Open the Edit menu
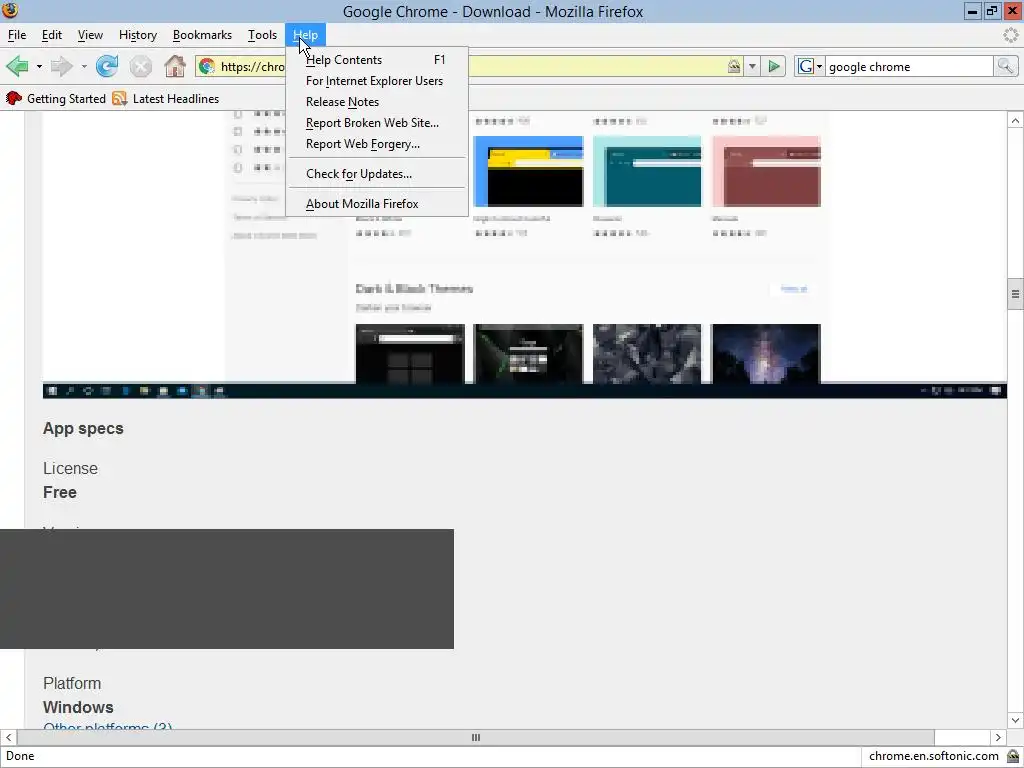Screen dimensions: 1024x768 pyautogui.click(x=52, y=35)
